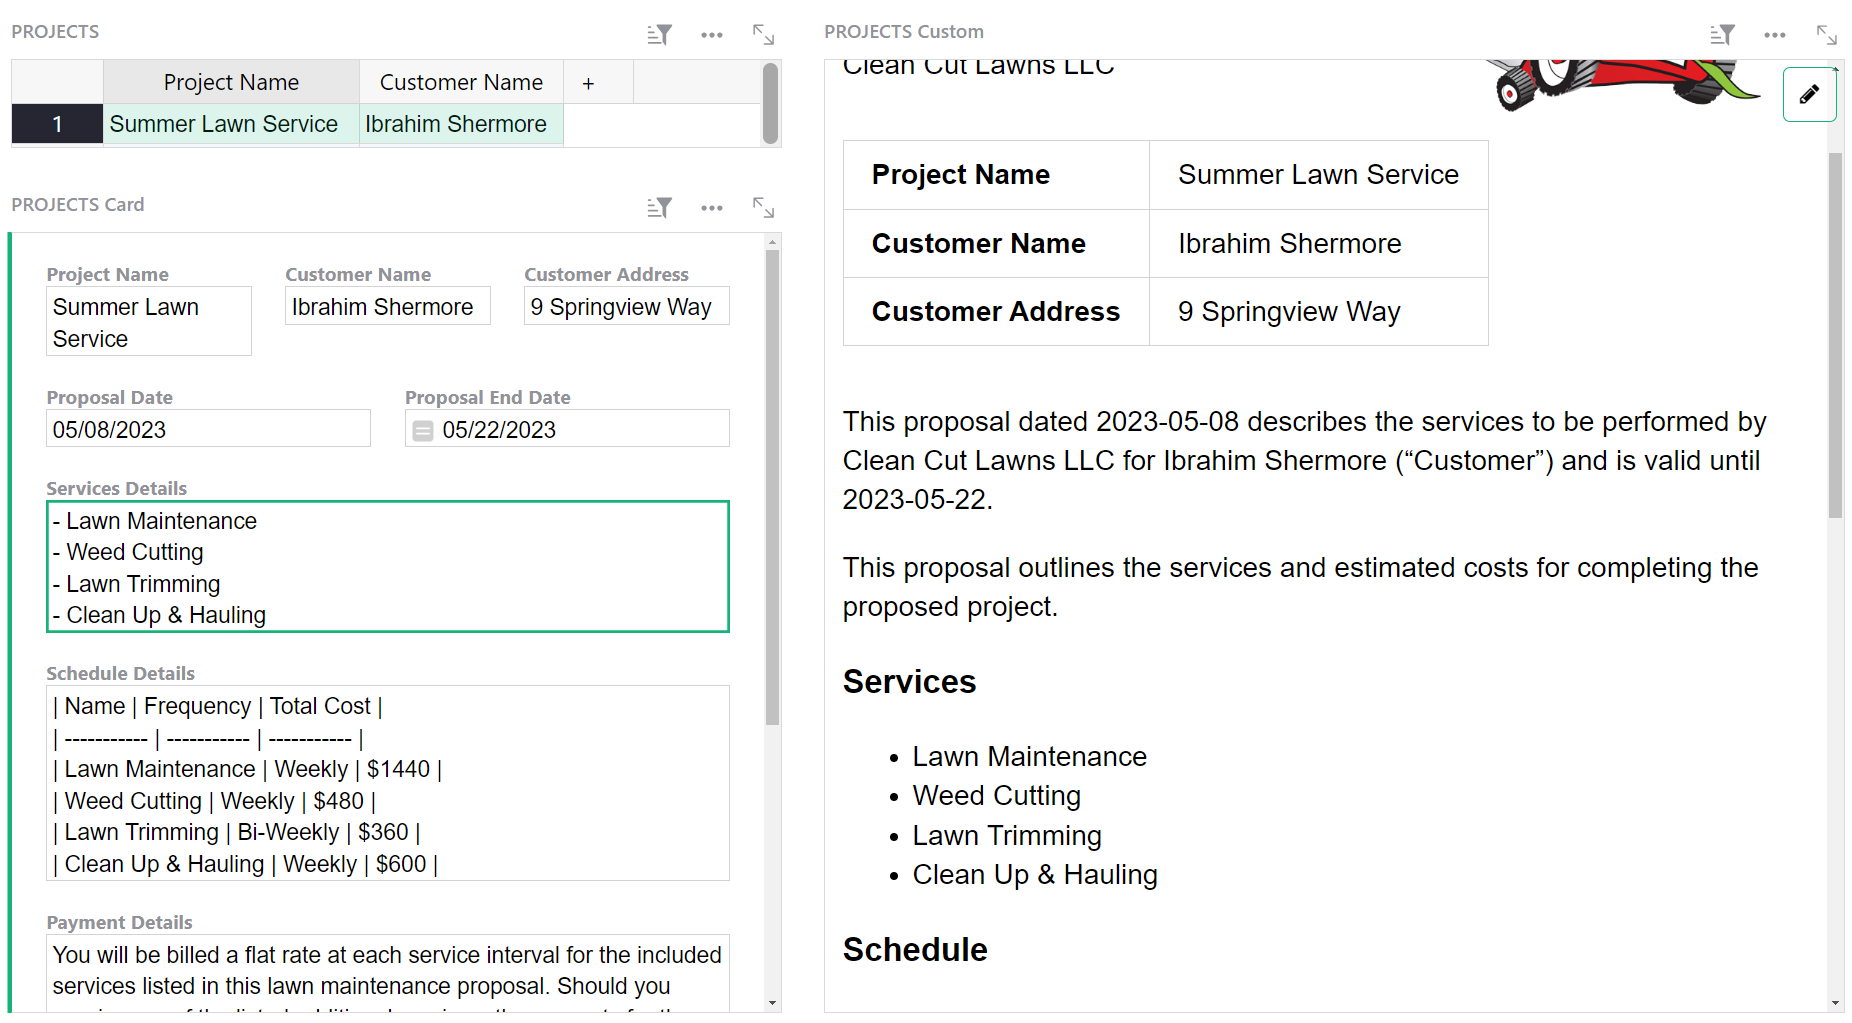Open the PROJECTS Custom options menu
This screenshot has height=1023, width=1852.
coord(1774,35)
